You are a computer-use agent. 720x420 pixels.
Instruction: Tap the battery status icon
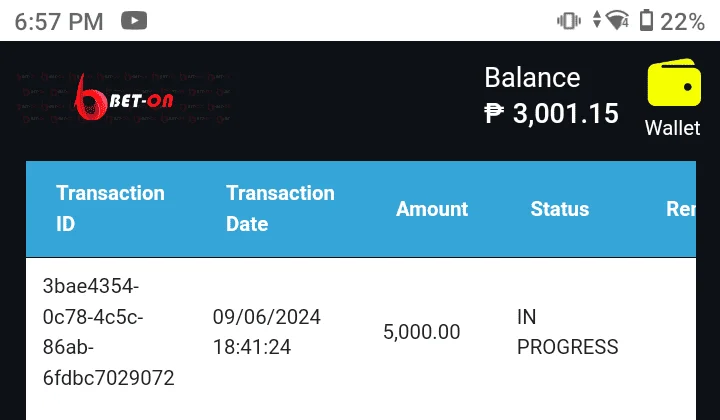647,21
